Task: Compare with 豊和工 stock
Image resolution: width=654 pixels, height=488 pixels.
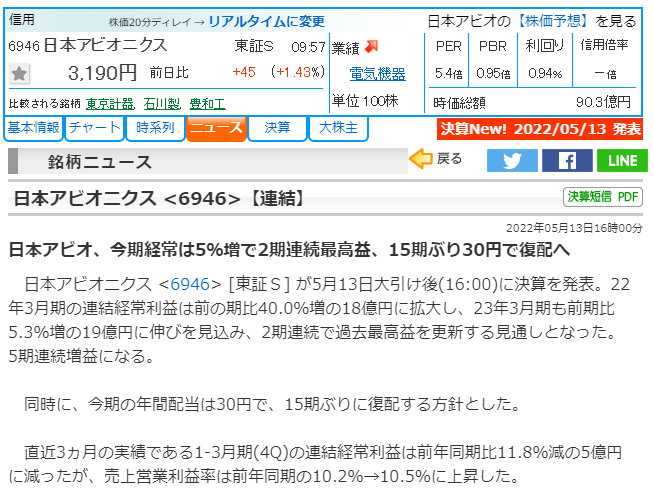Action: (207, 103)
